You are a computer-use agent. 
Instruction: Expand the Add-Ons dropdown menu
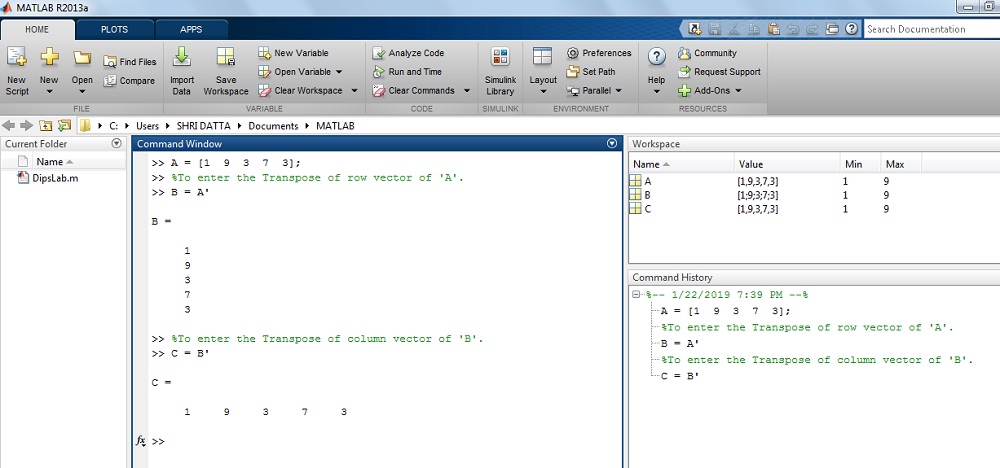coord(739,91)
